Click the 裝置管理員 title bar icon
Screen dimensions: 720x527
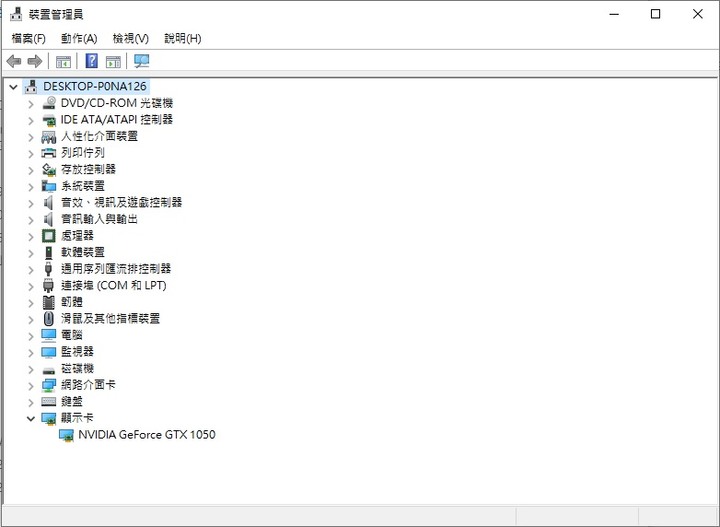16,14
